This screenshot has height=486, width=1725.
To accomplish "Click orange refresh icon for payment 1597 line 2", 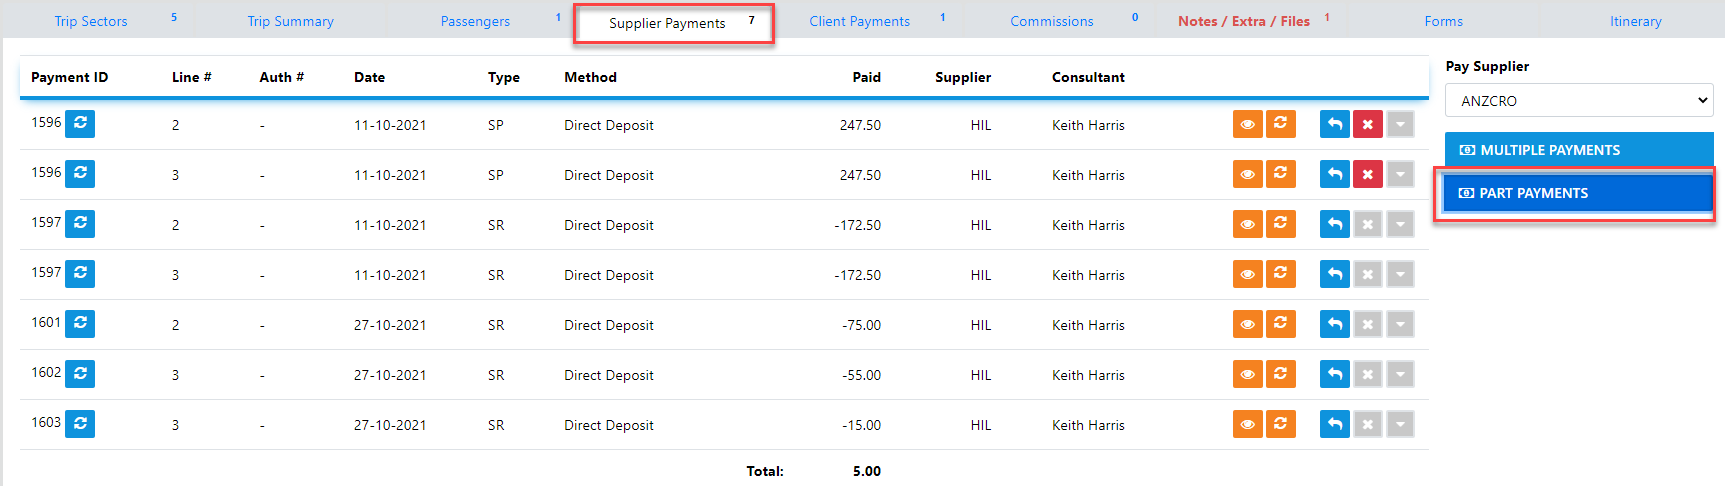I will click(x=1280, y=224).
